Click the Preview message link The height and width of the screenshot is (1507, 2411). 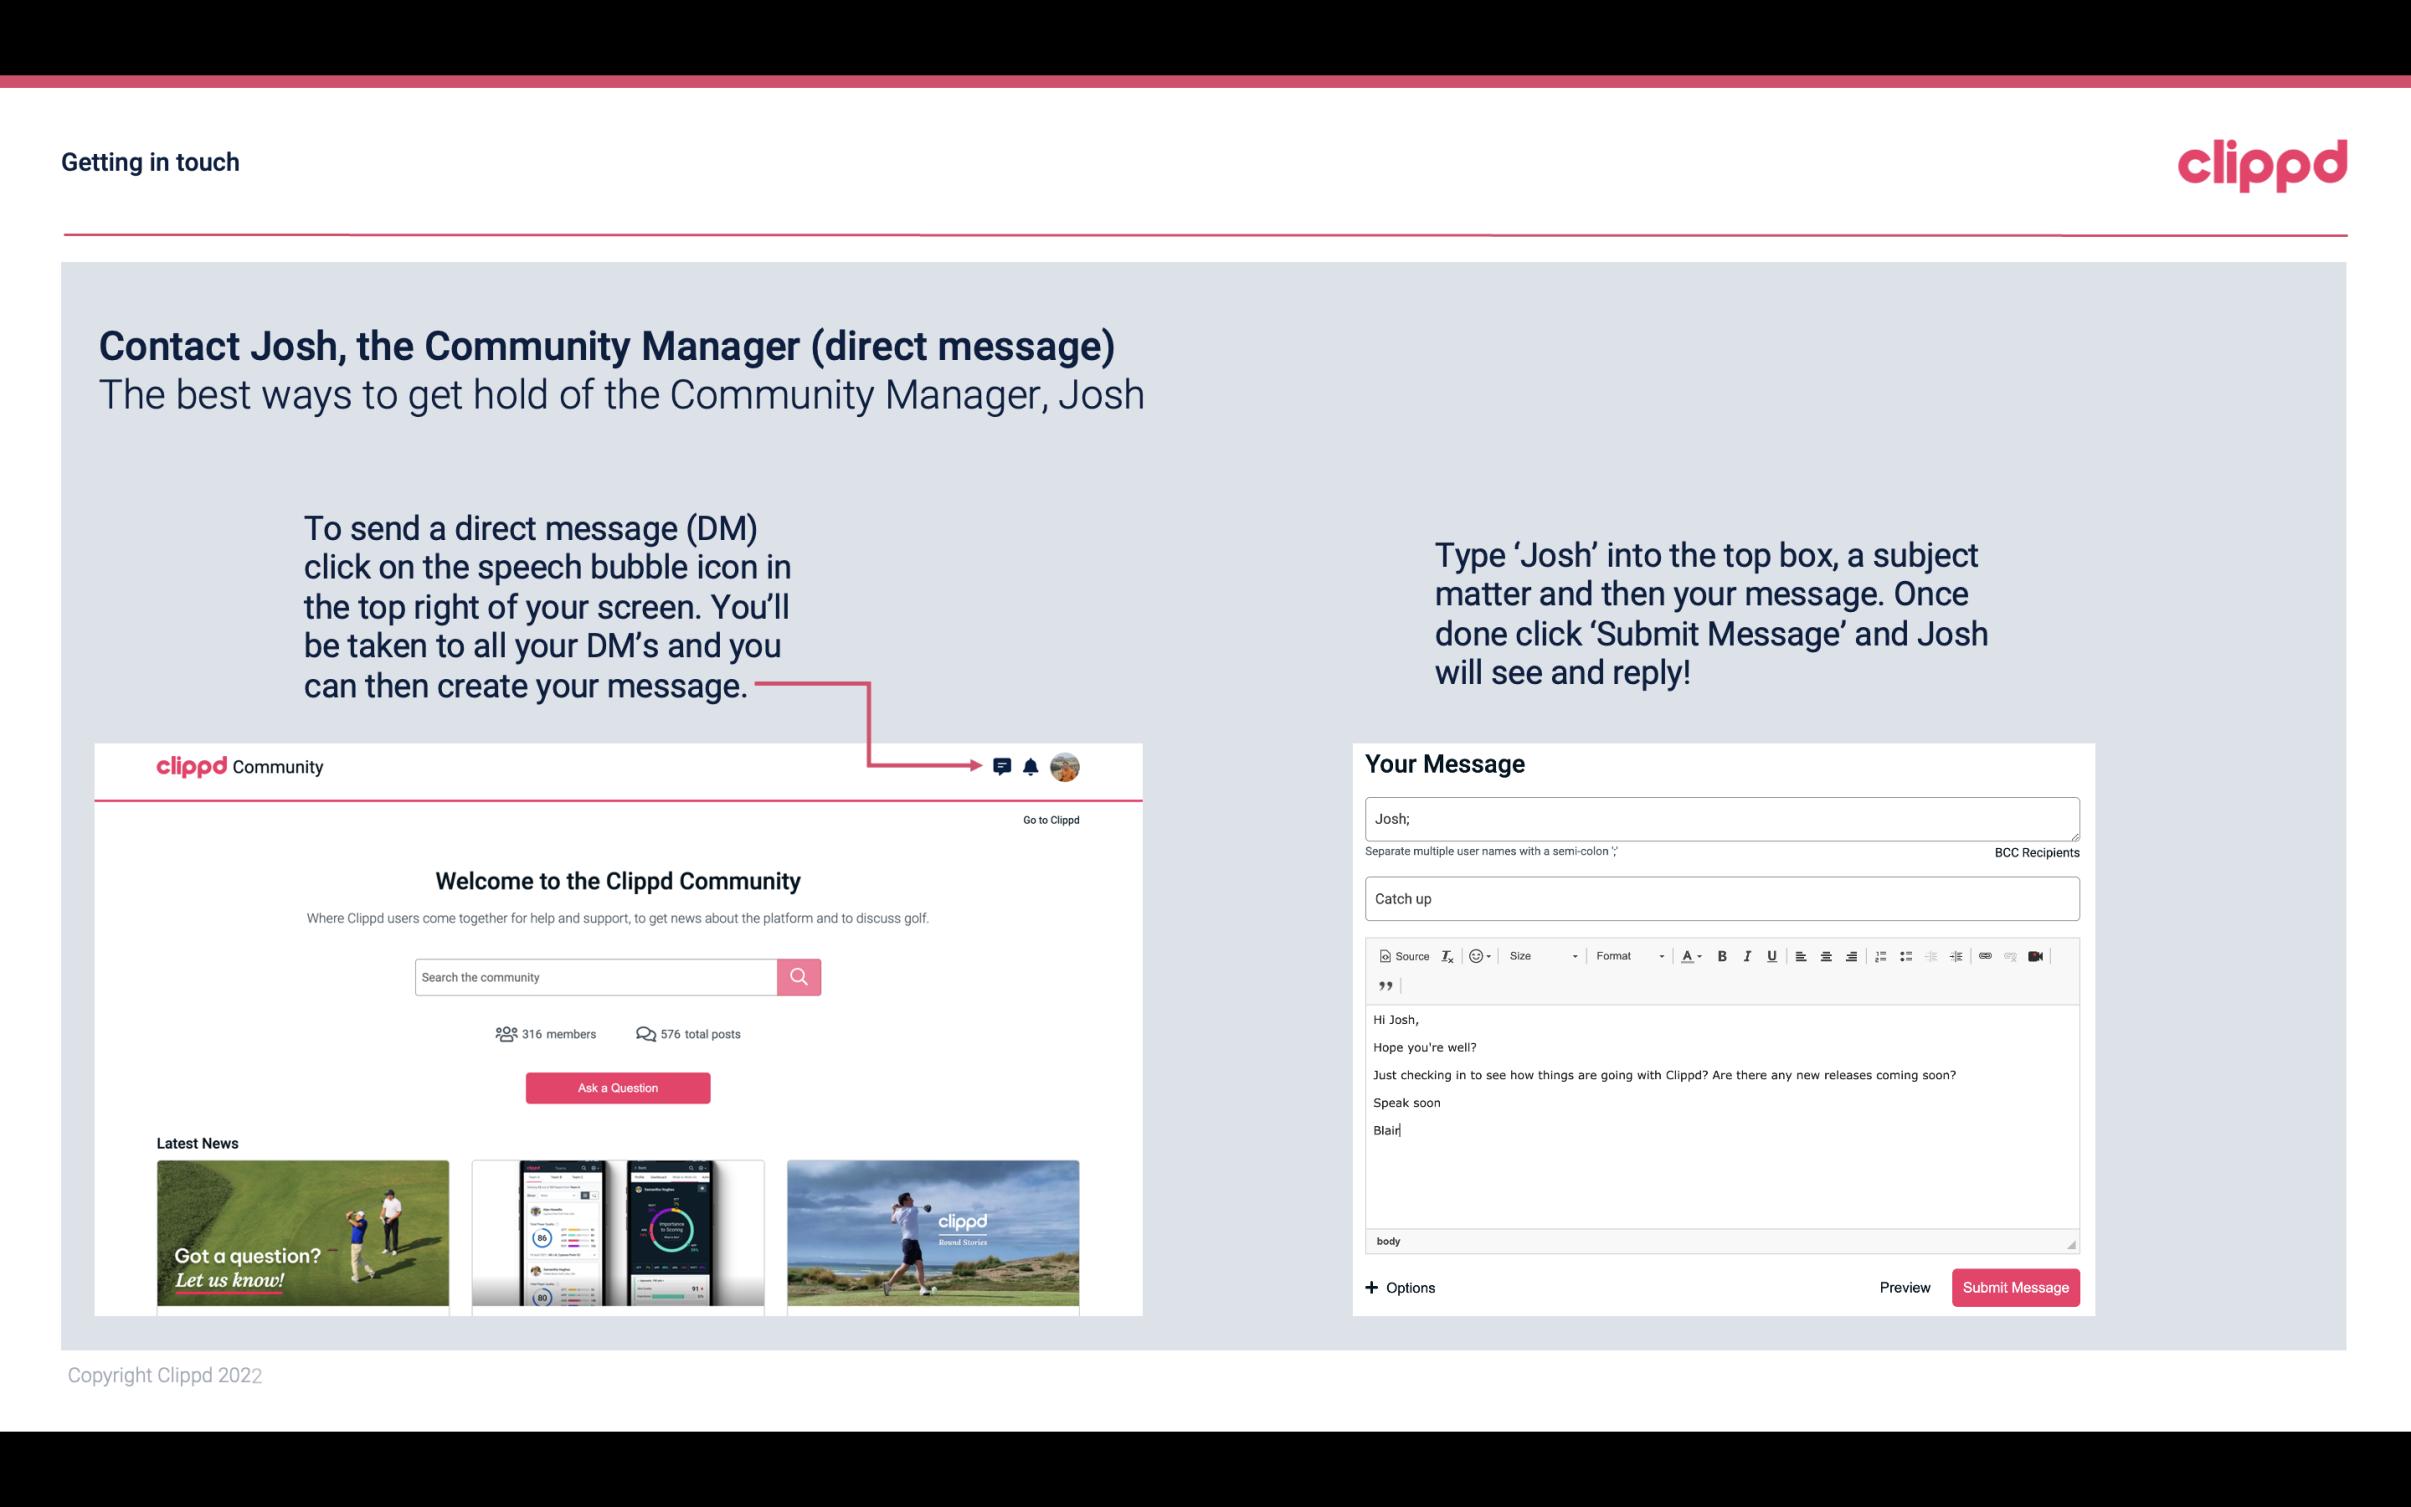(1904, 1288)
